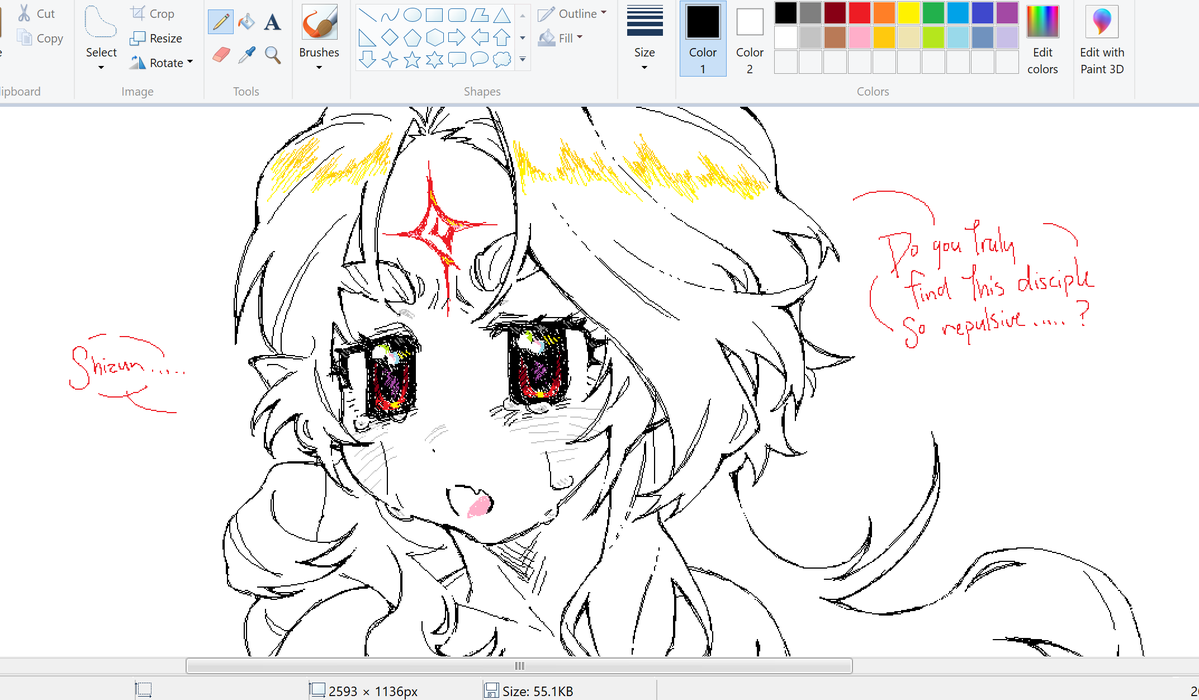
Task: Select the Pencil tool
Action: tap(221, 21)
